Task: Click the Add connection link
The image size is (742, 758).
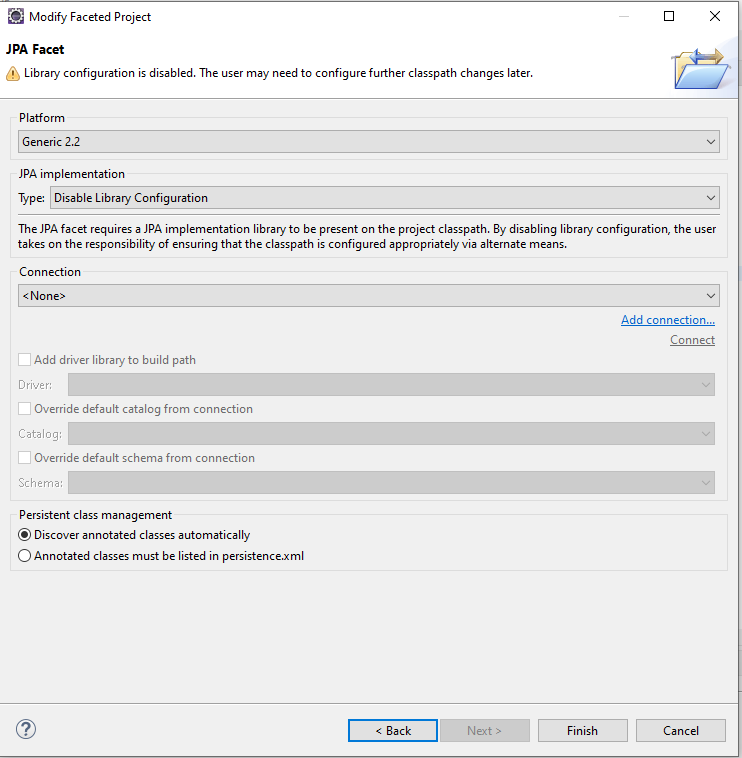Action: click(x=667, y=320)
